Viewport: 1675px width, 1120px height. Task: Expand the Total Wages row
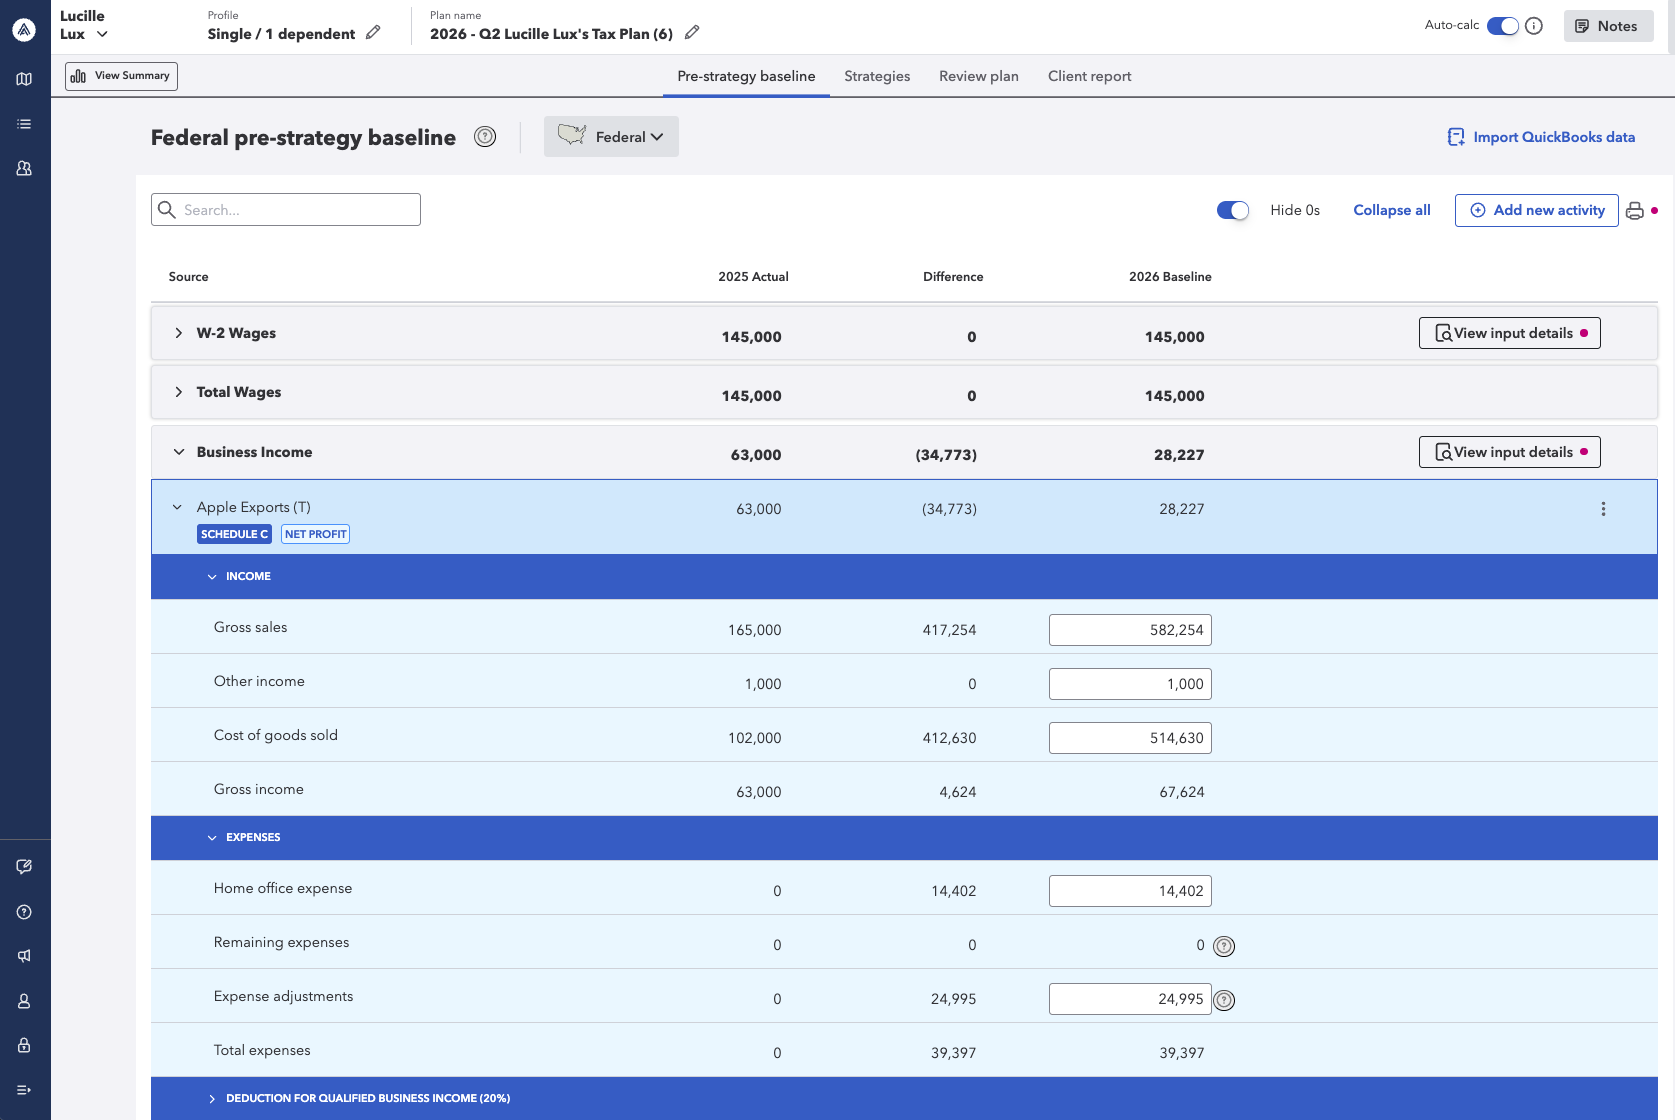[x=179, y=392]
